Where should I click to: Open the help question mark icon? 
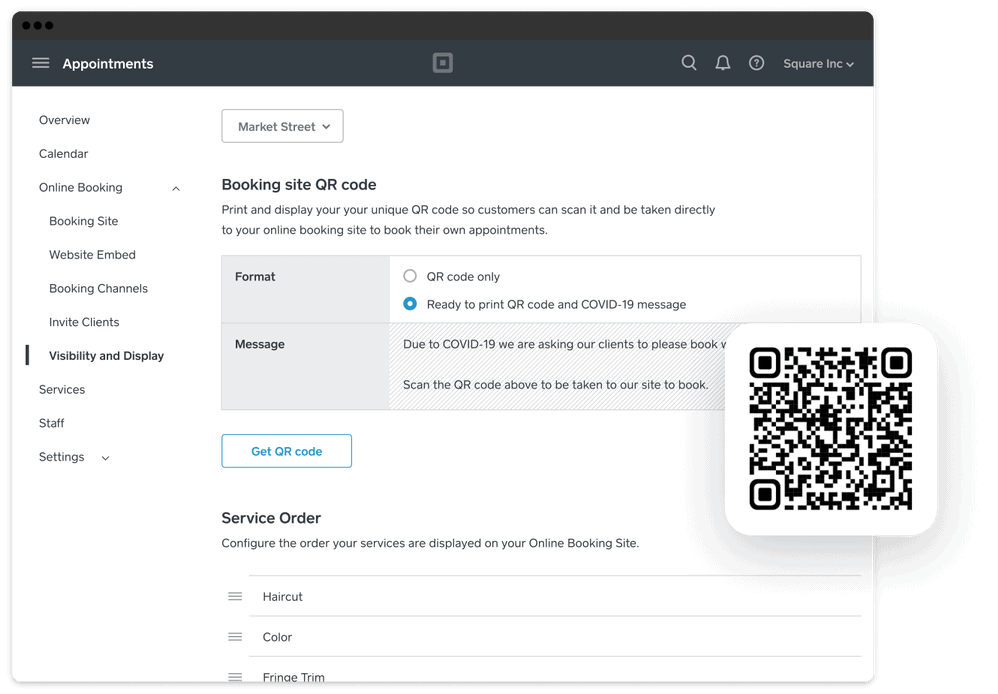[756, 63]
